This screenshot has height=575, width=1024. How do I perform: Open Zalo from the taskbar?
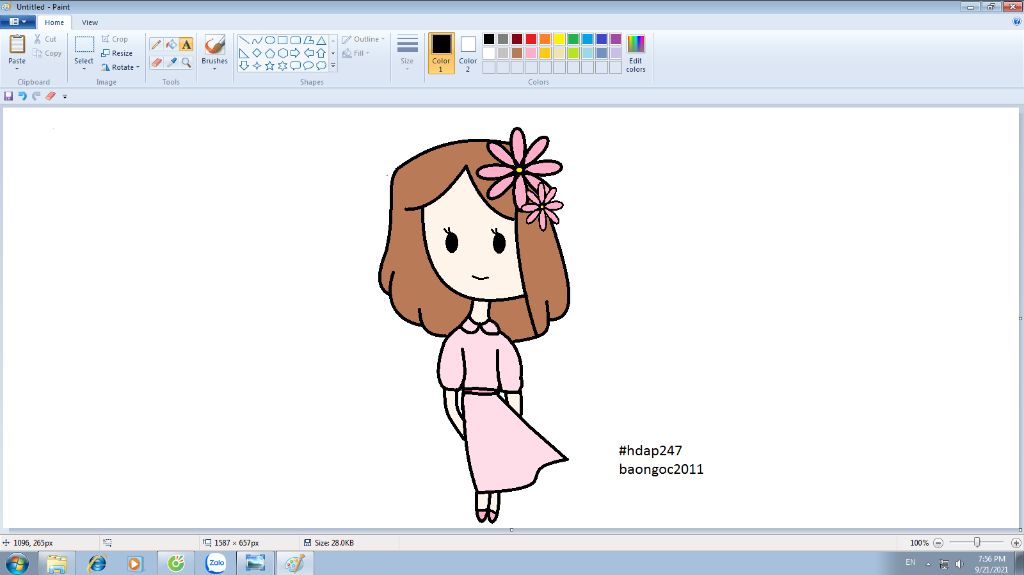[x=215, y=563]
